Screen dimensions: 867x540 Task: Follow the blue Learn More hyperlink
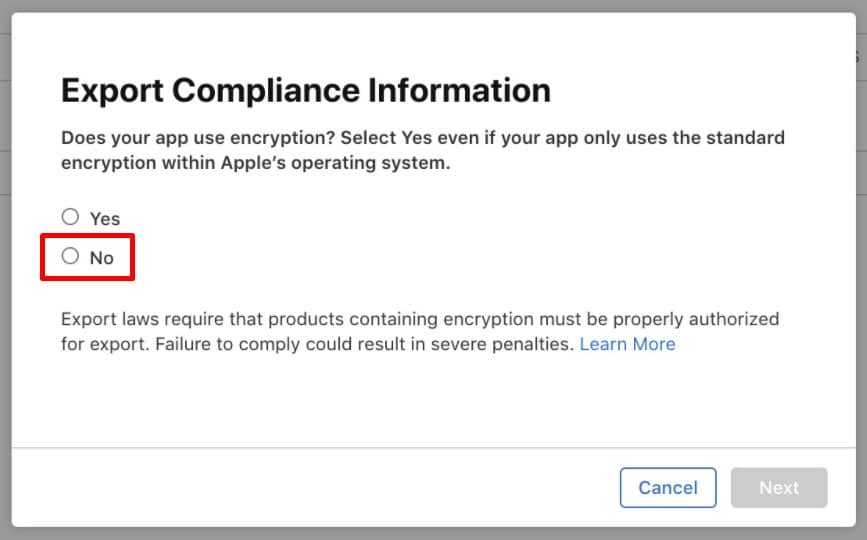point(627,344)
